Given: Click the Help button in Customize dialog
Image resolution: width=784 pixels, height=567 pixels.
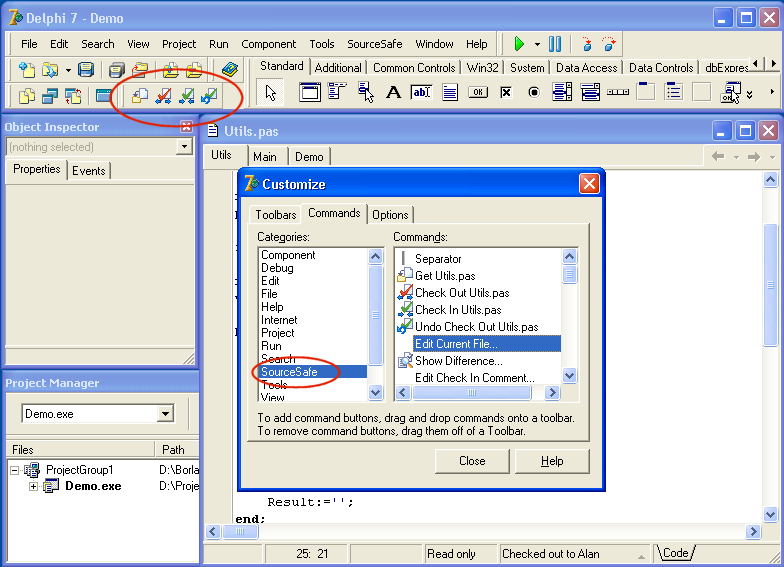Looking at the screenshot, I should point(552,461).
